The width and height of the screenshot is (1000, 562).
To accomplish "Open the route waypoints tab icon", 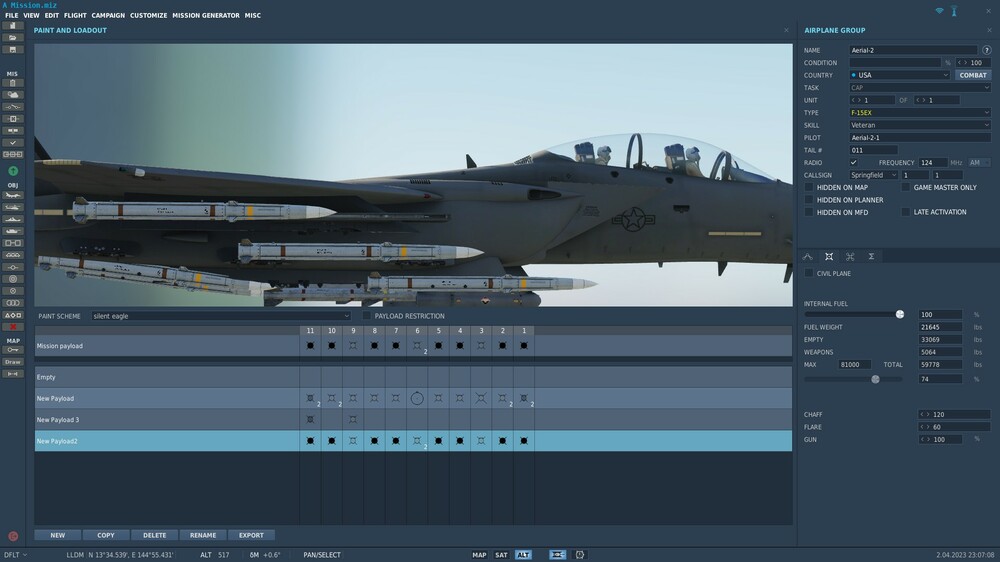I will [808, 257].
